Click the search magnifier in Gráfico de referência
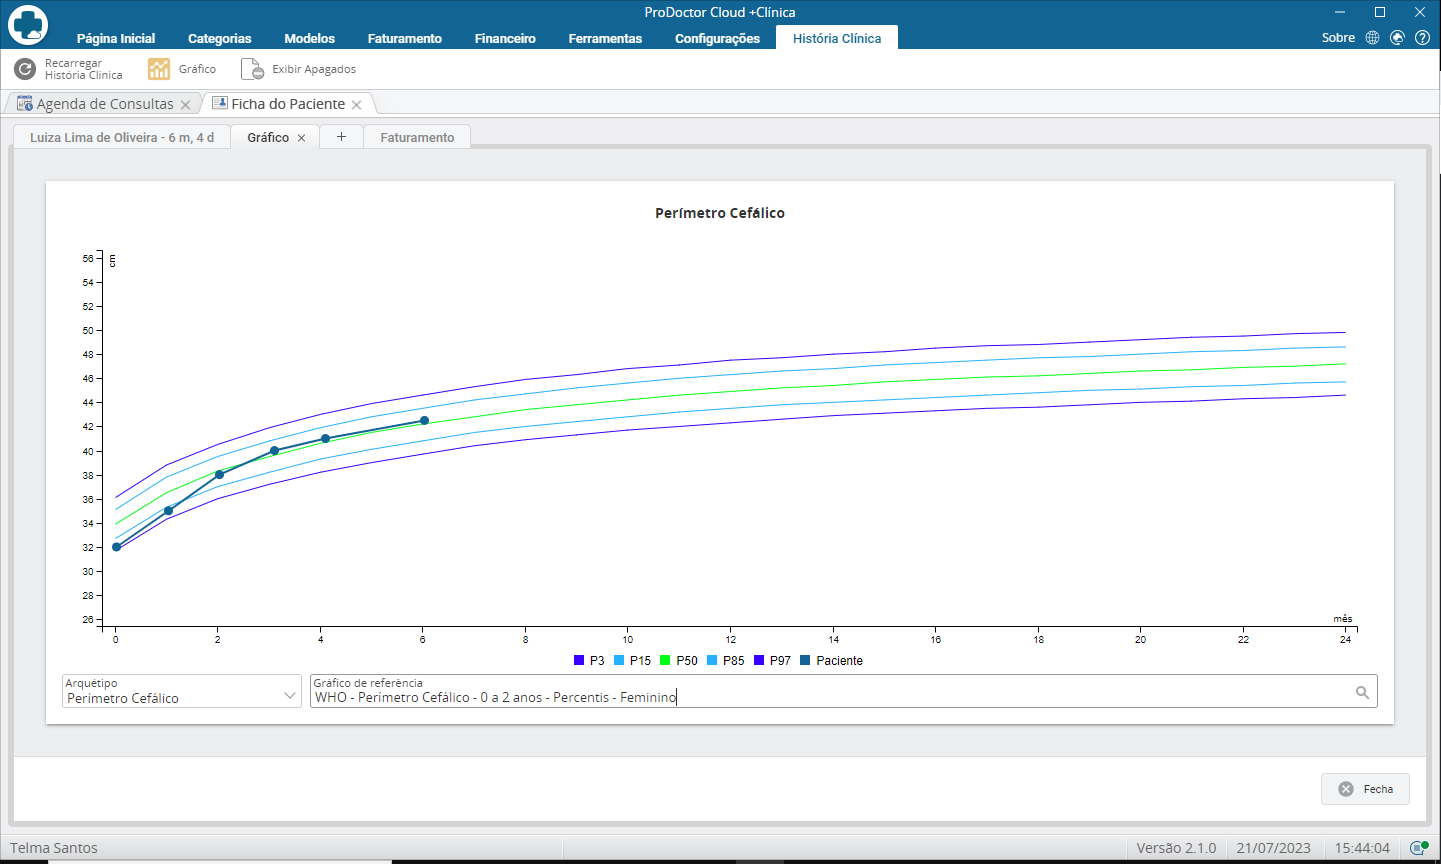This screenshot has width=1441, height=864. pos(1362,692)
